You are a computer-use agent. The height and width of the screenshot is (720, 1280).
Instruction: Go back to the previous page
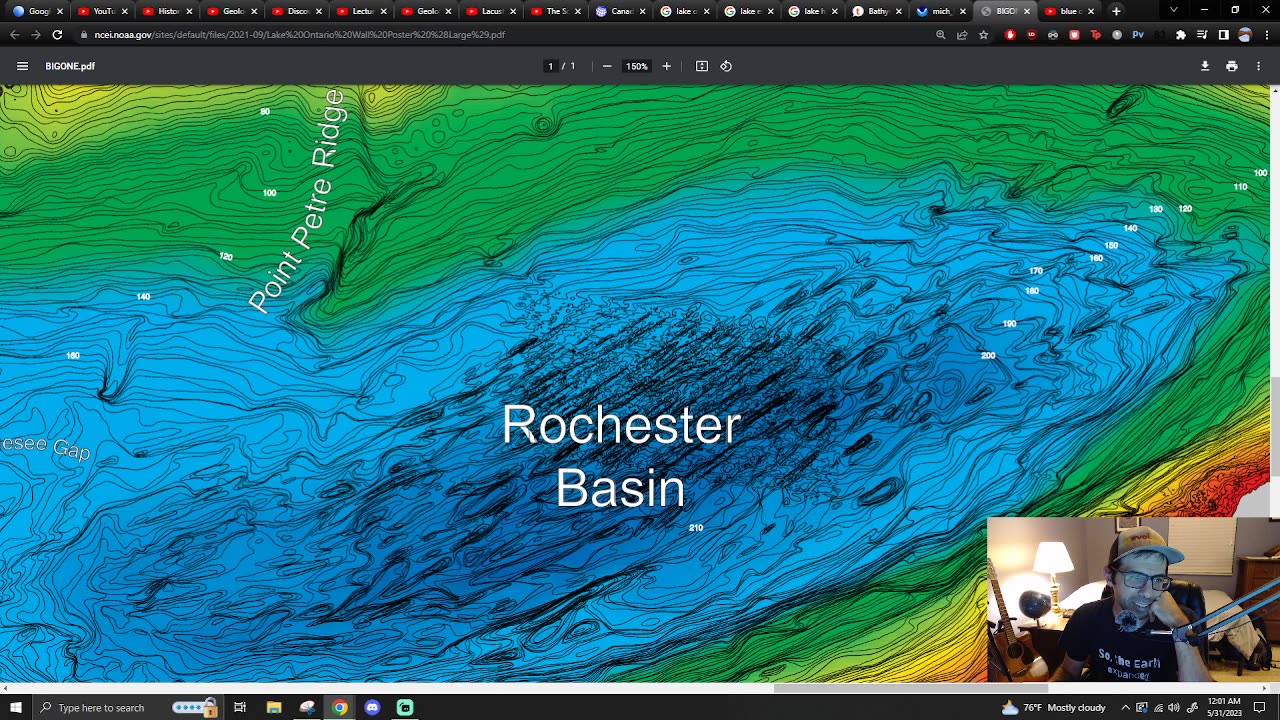(14, 34)
